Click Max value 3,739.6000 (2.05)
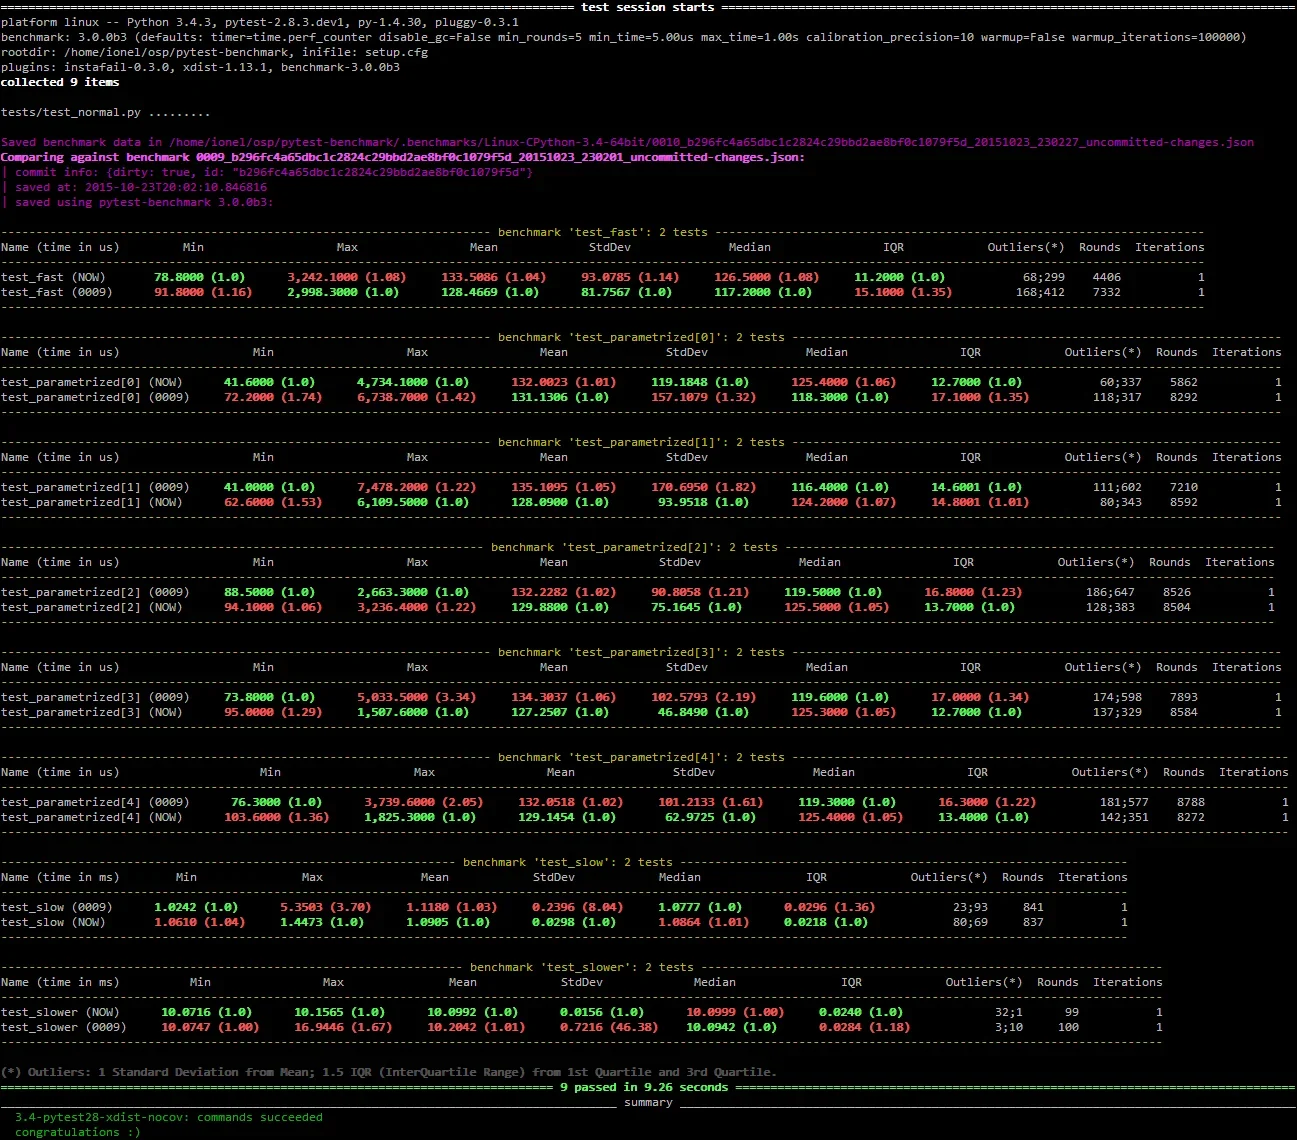This screenshot has height=1140, width=1297. [424, 802]
